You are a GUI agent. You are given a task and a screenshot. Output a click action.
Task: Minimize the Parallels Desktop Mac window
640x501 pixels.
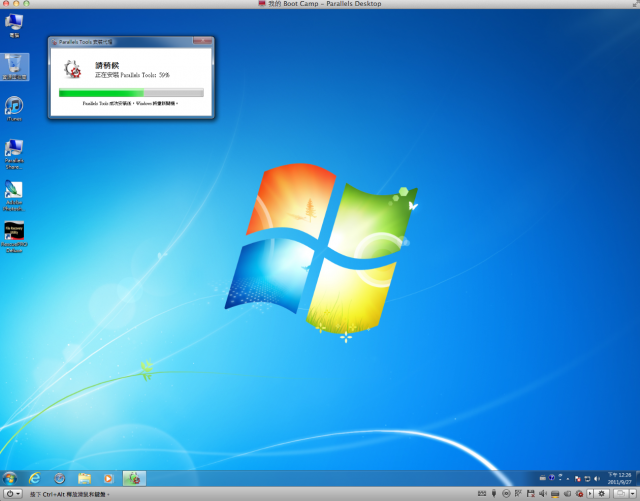coord(16,3)
